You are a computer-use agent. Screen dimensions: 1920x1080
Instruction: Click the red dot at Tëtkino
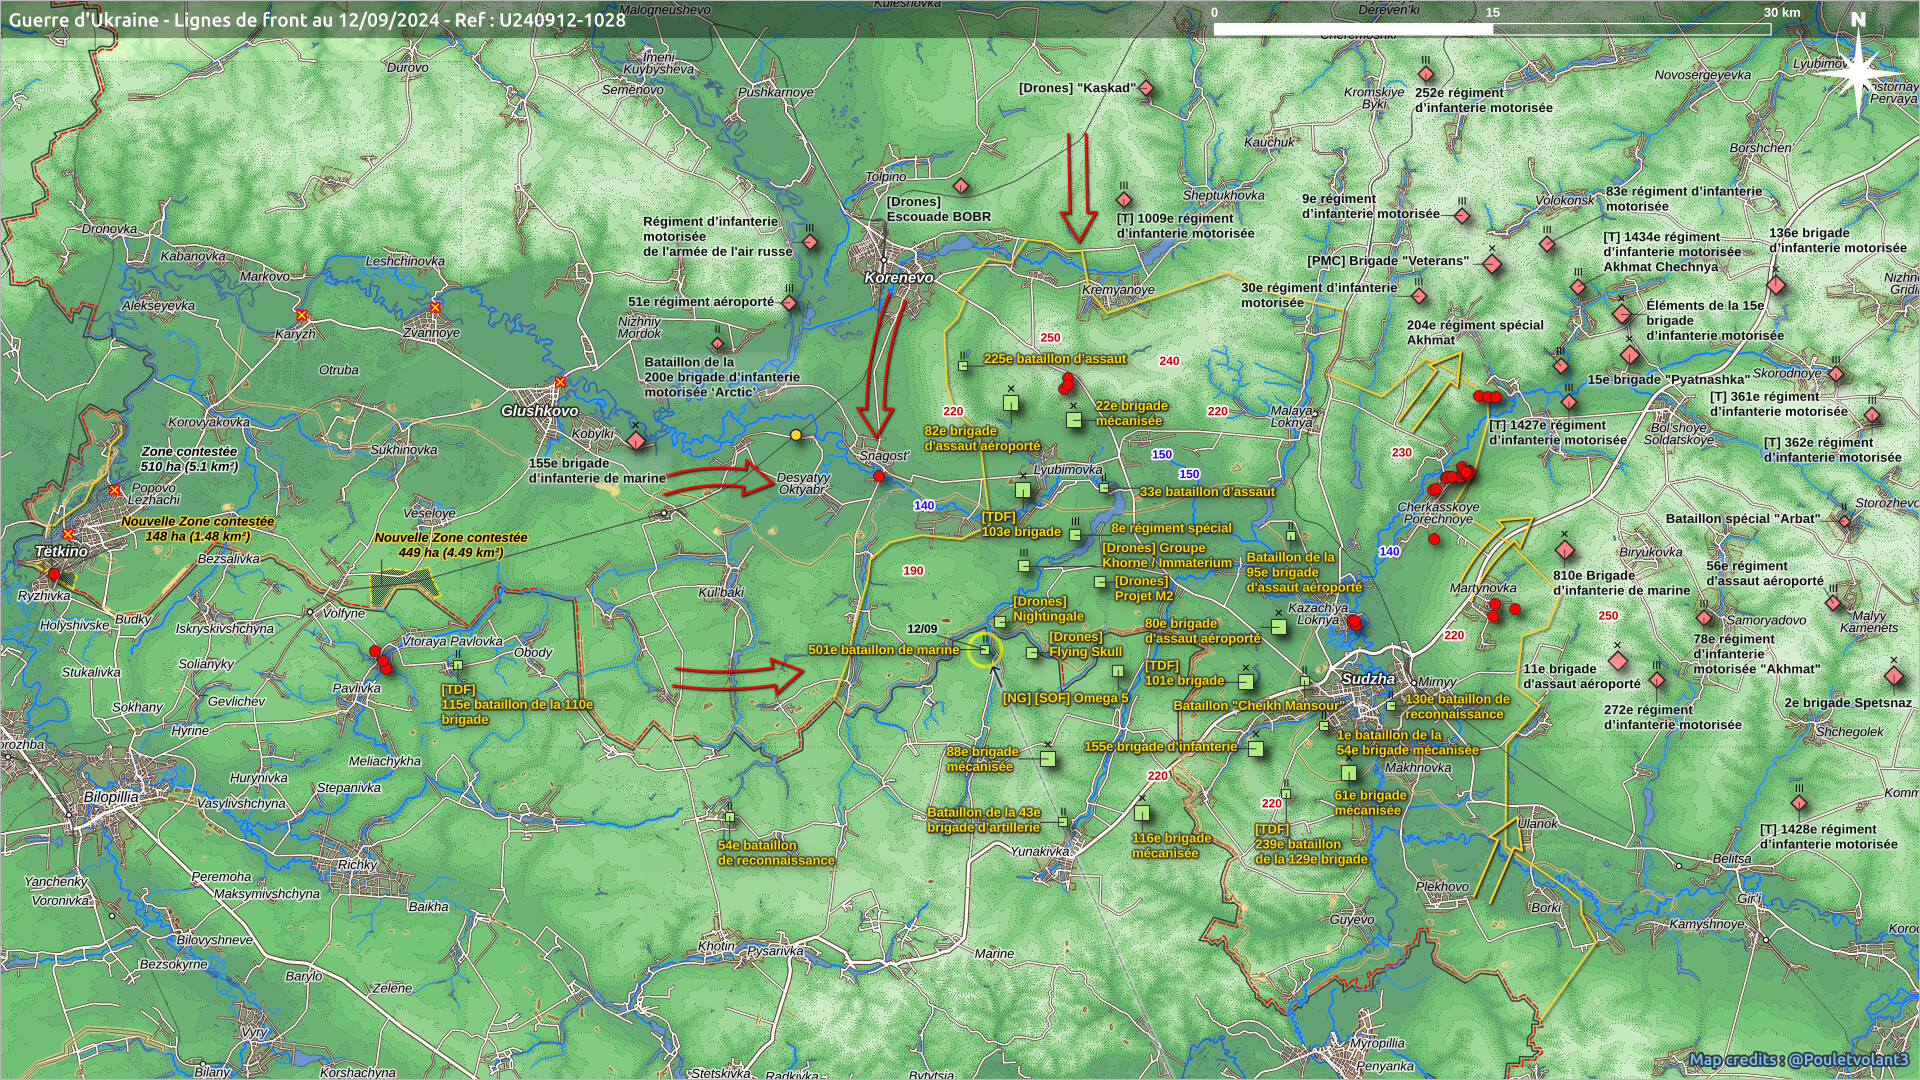[54, 574]
